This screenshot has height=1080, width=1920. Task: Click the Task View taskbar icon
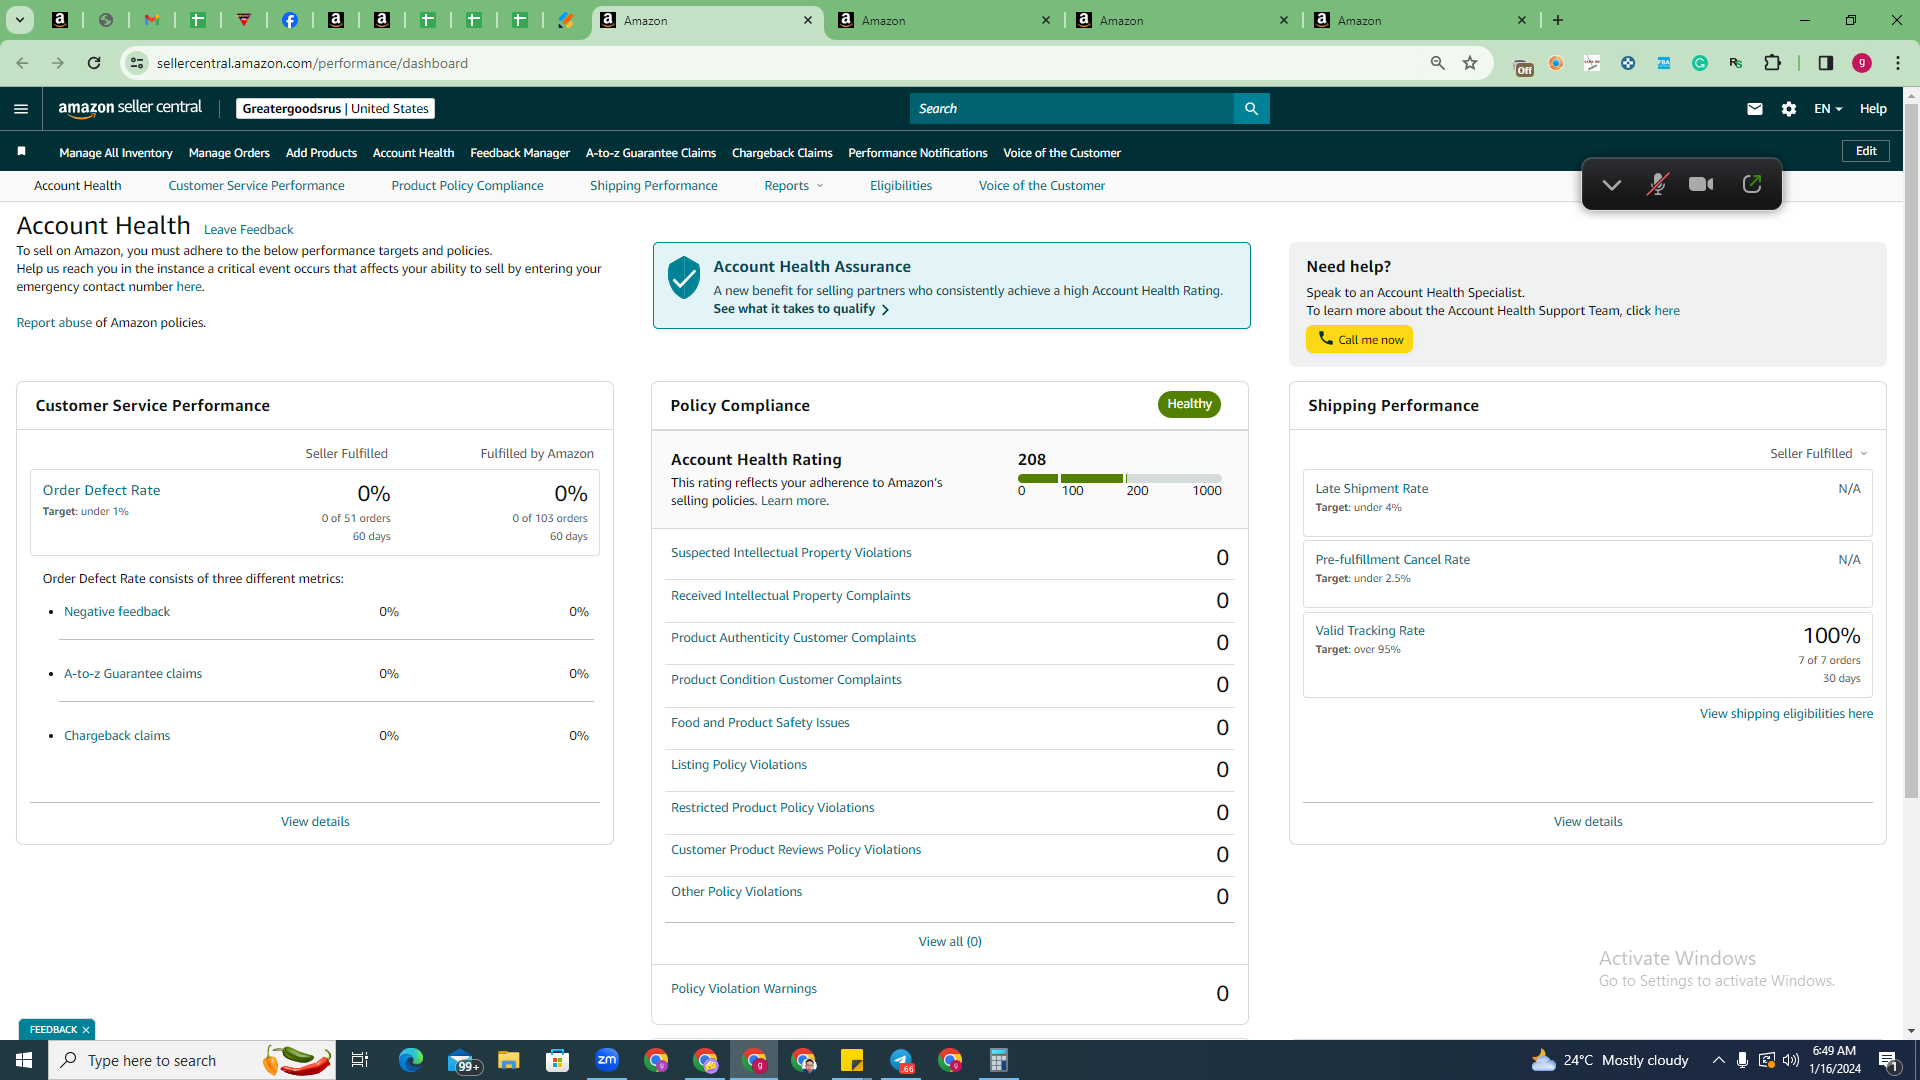360,1060
